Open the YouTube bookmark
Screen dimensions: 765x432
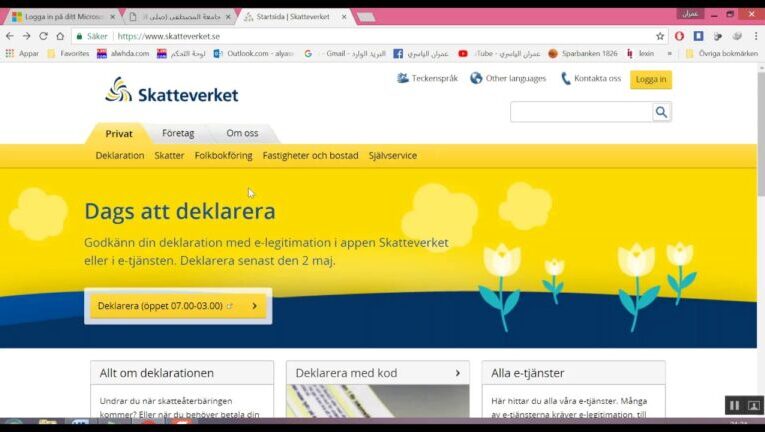coord(499,54)
